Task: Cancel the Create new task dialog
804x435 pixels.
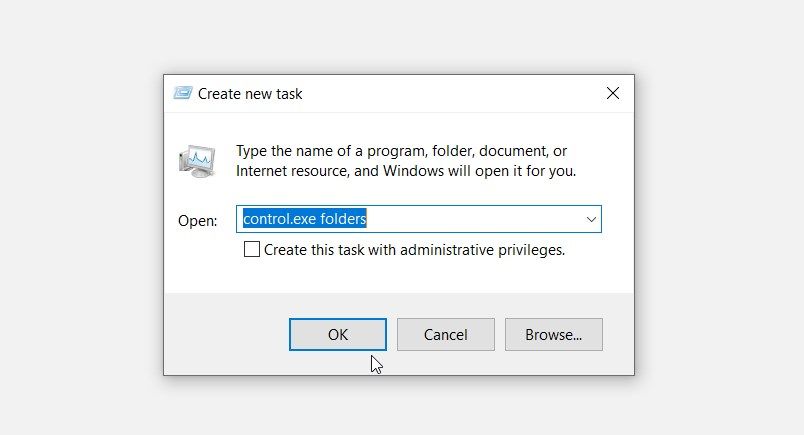Action: [x=446, y=334]
